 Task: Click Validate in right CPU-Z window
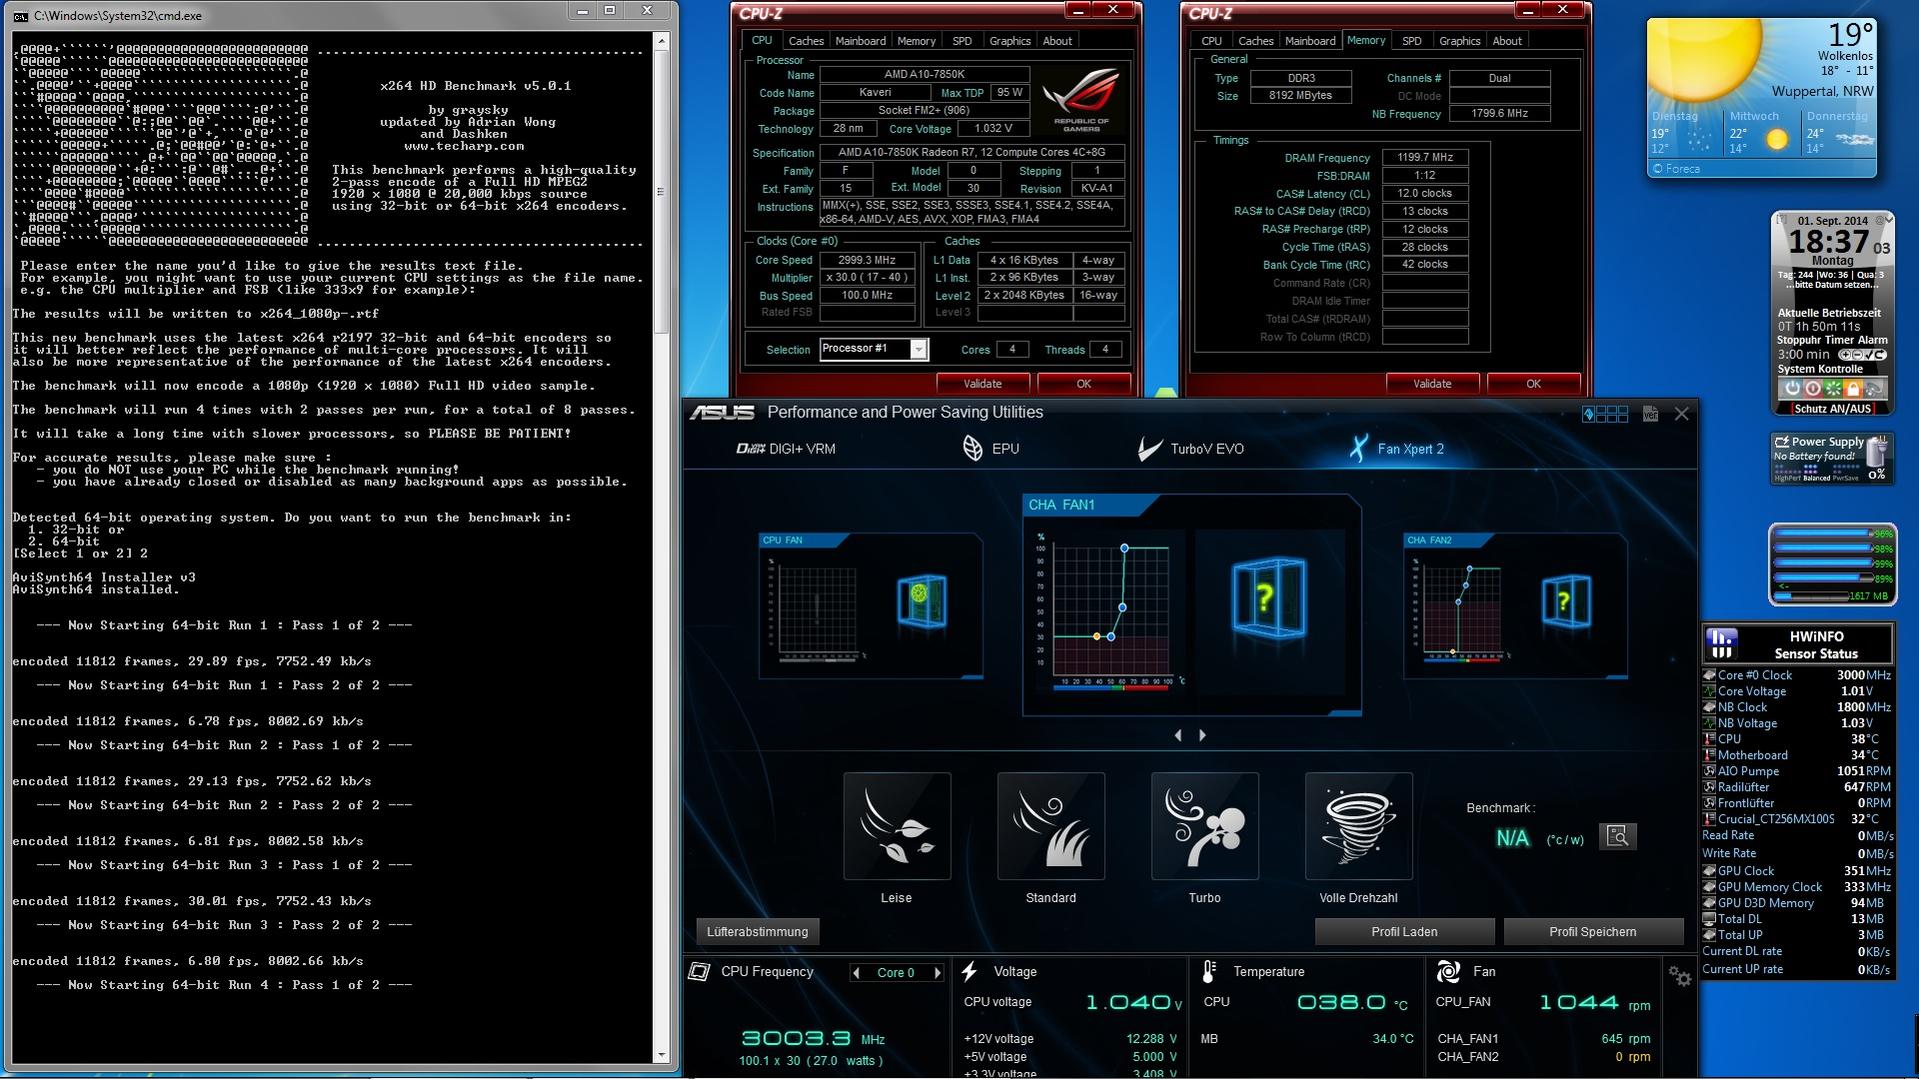(1432, 384)
